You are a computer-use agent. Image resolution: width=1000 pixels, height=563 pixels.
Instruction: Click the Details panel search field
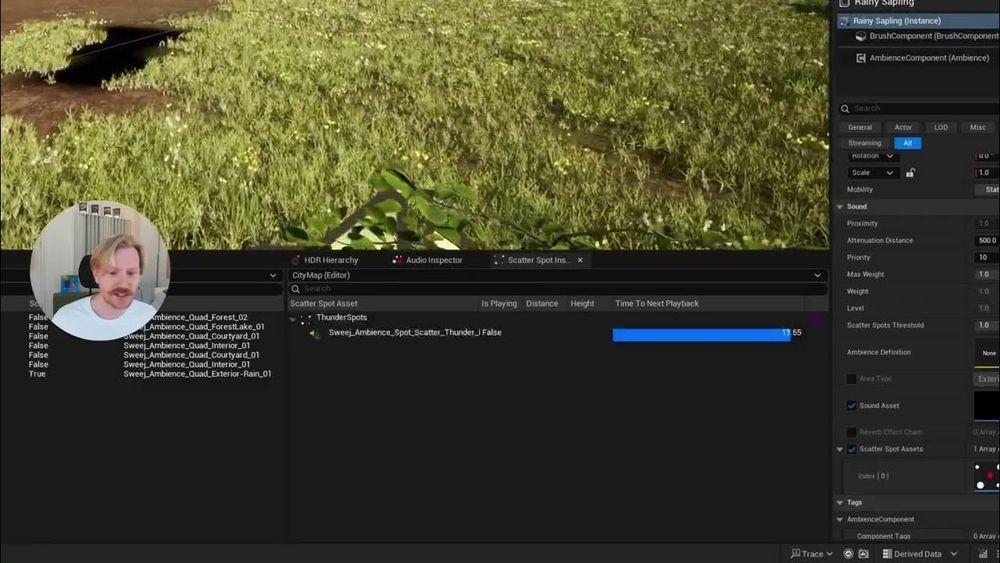pos(919,108)
